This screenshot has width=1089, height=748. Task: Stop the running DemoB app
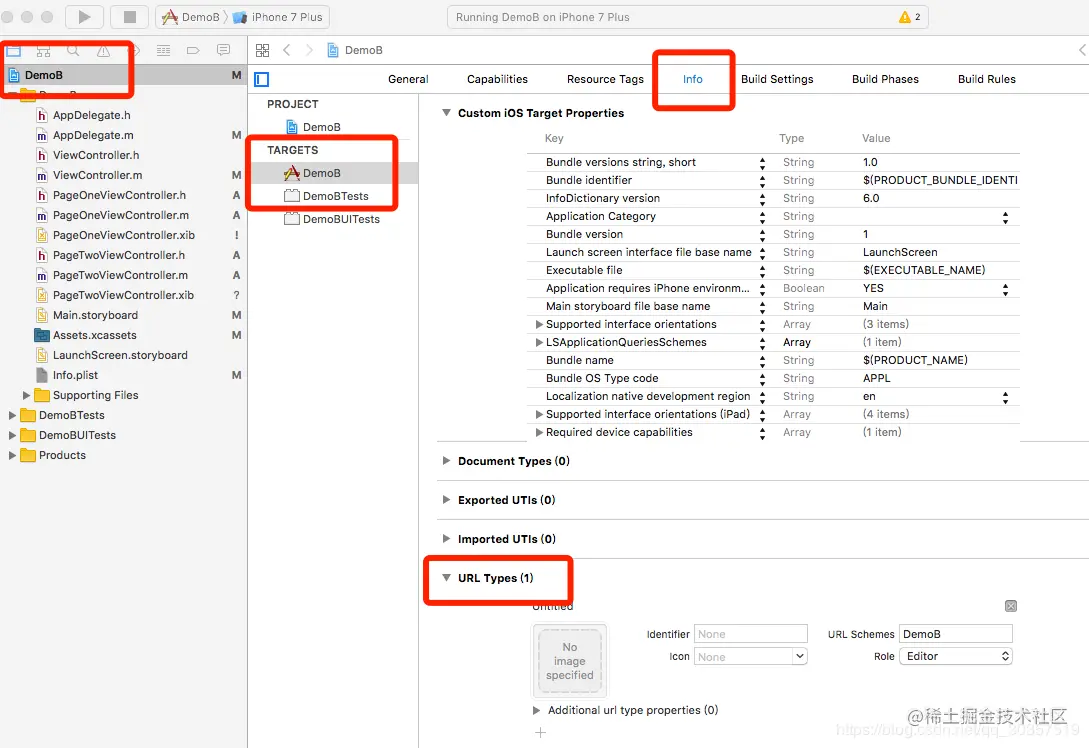129,17
